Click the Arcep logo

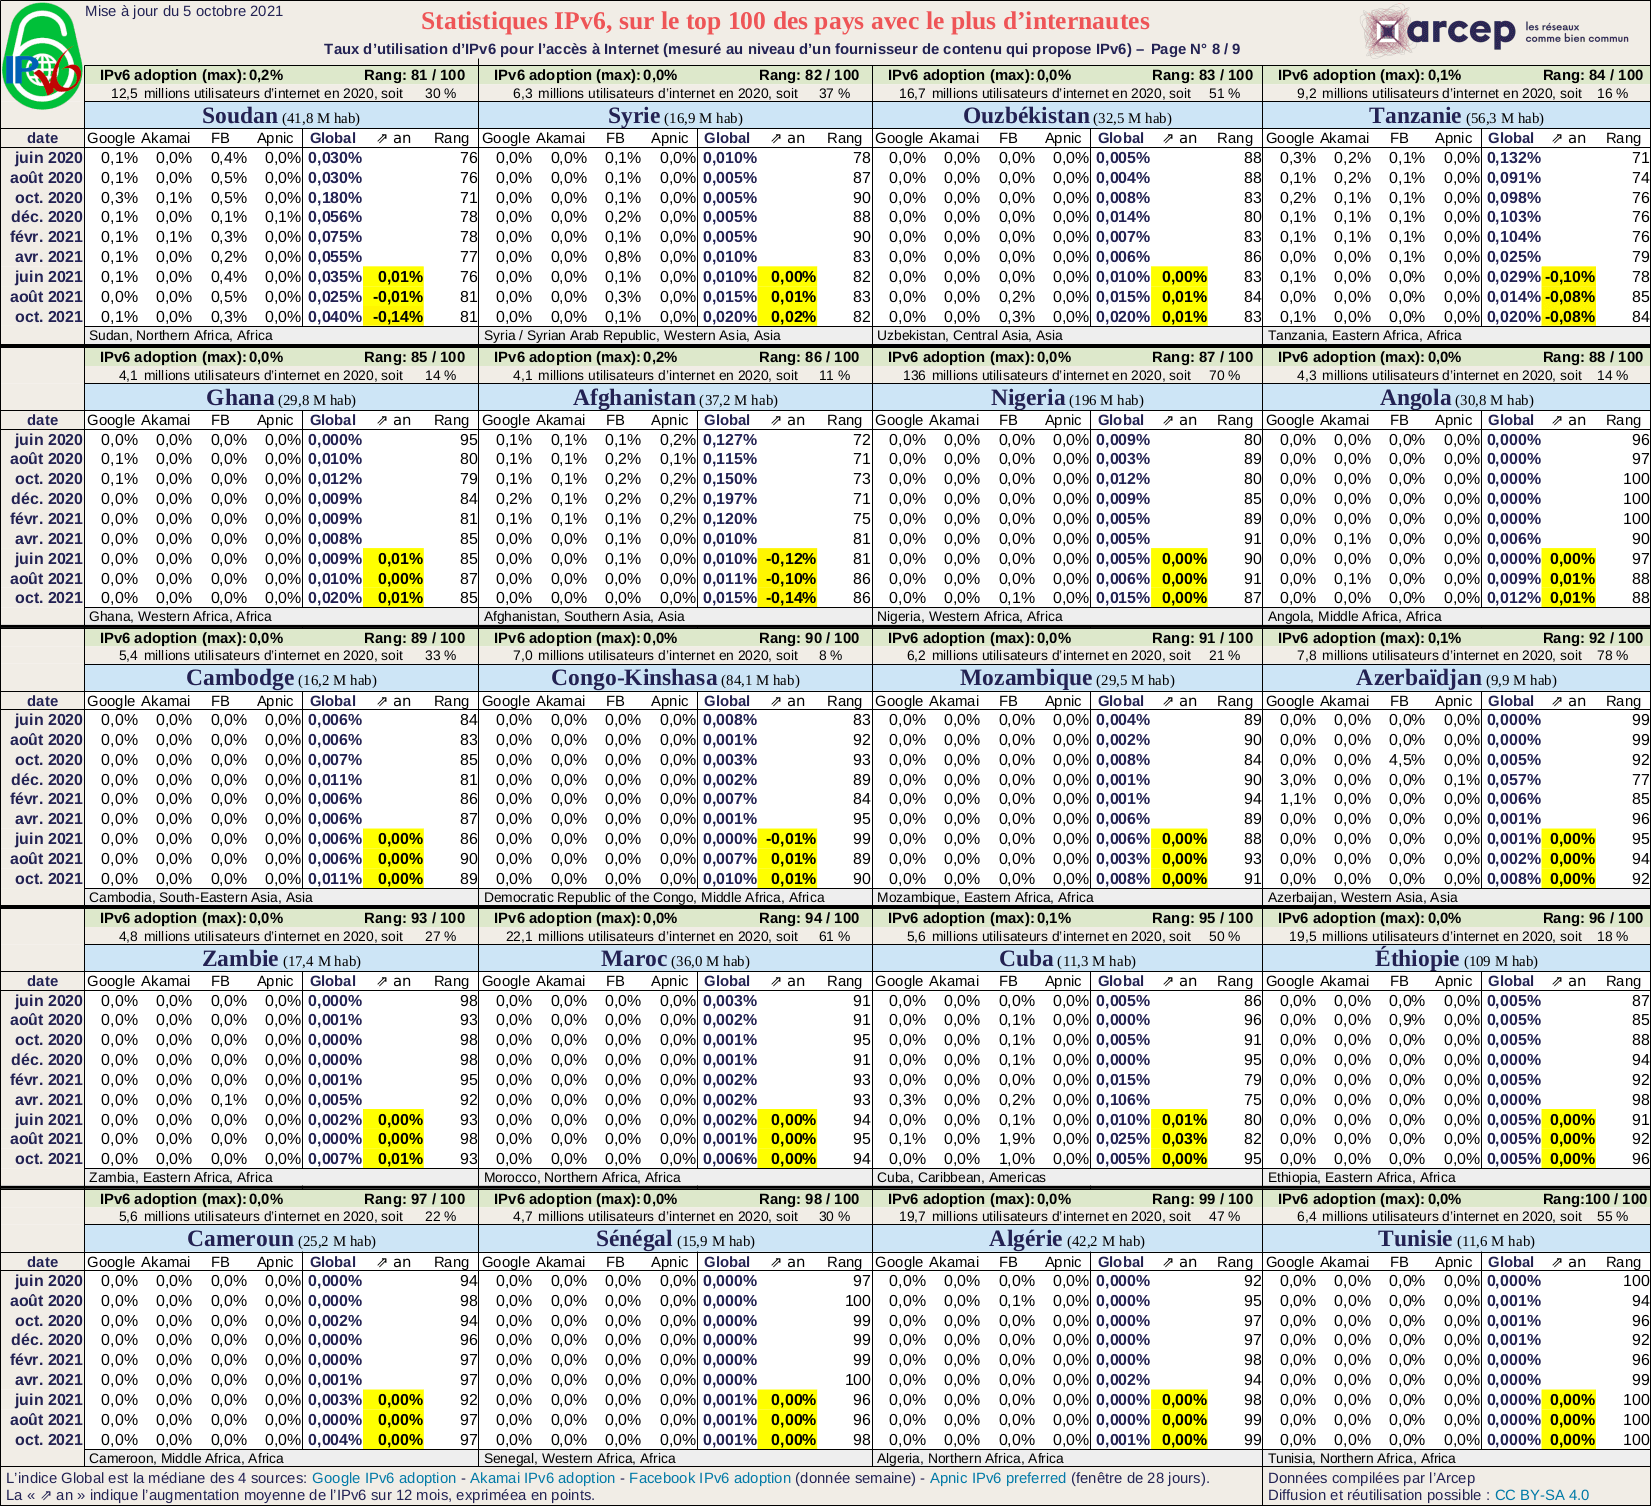pos(1496,32)
